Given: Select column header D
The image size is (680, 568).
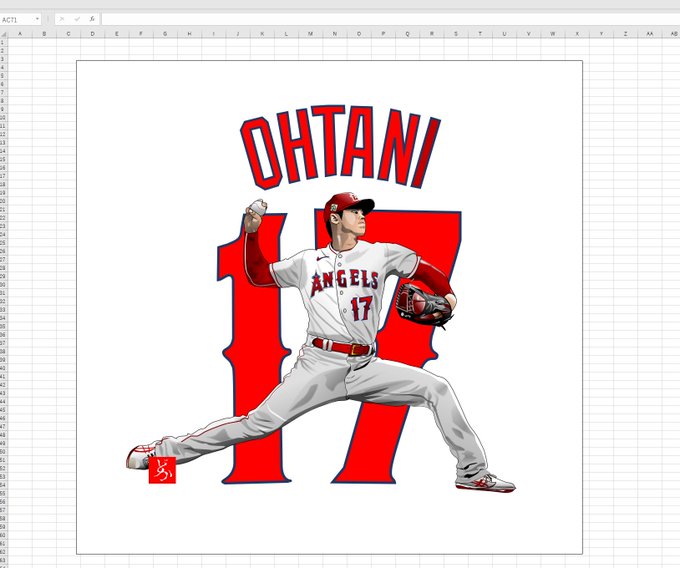Looking at the screenshot, I should 92,34.
